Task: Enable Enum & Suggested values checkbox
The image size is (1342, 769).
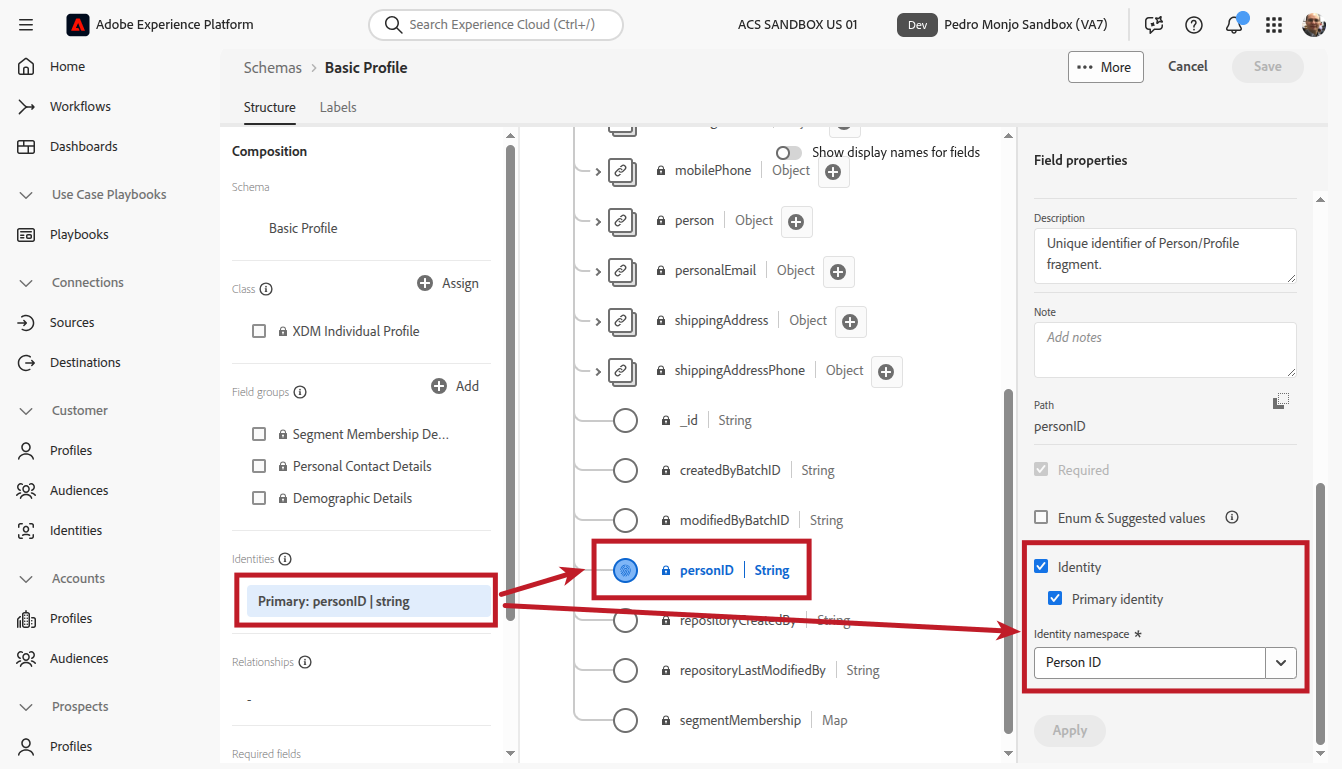Action: tap(1041, 518)
